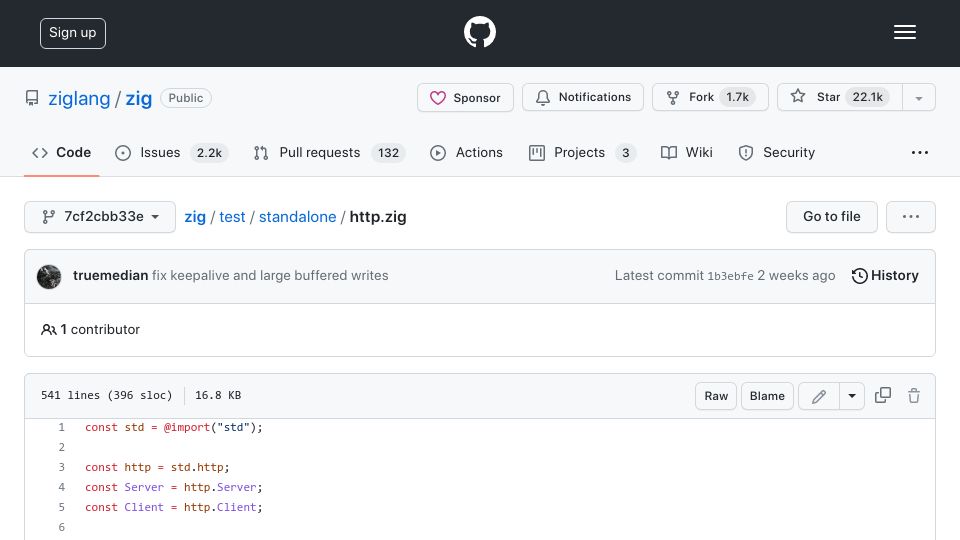Open the zig repository name link
The height and width of the screenshot is (540, 960).
point(138,98)
